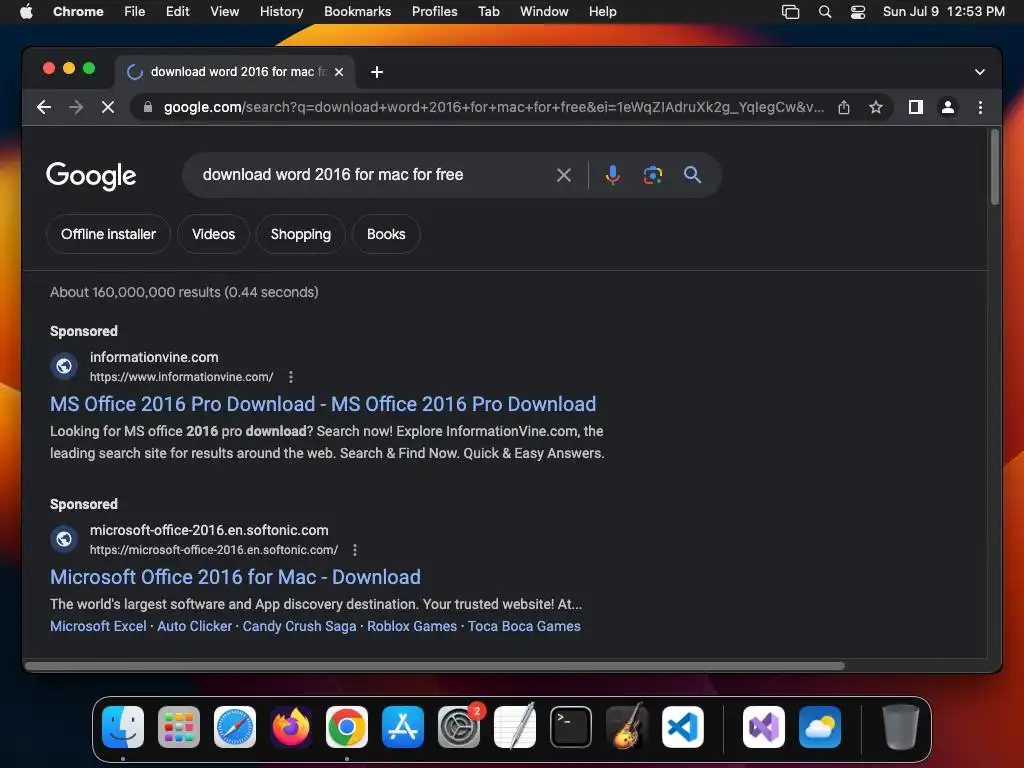Open the Toca Boca Games sublink
Viewport: 1024px width, 768px height.
(x=524, y=626)
